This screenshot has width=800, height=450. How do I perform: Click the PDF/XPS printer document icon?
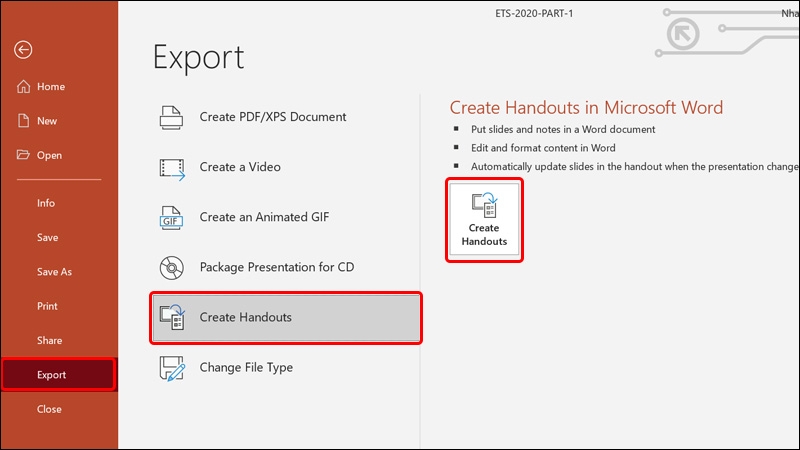(171, 117)
